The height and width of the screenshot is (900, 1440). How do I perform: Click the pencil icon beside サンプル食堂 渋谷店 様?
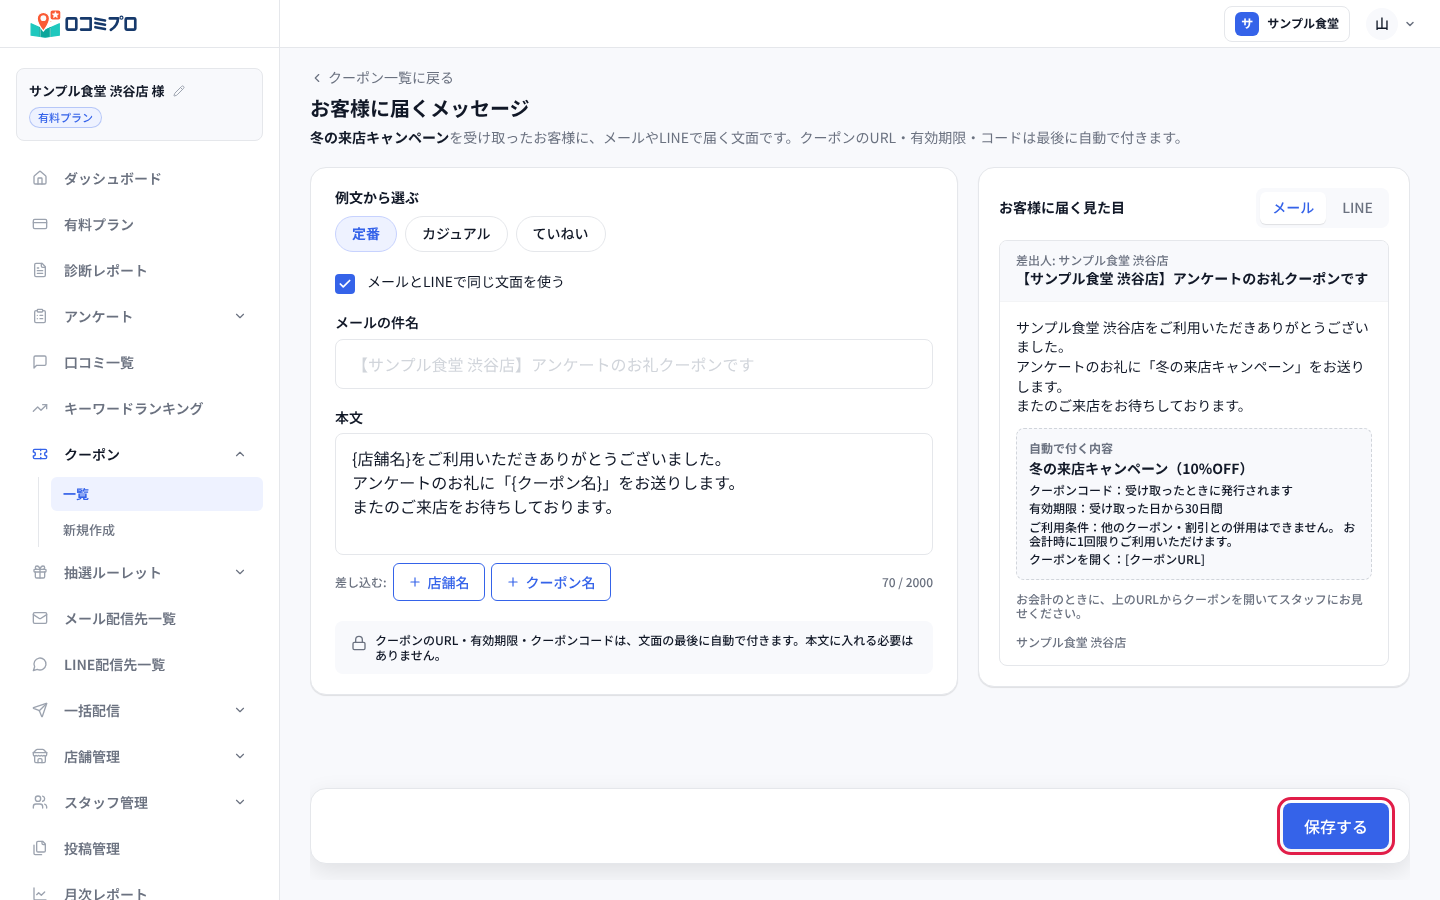(179, 91)
